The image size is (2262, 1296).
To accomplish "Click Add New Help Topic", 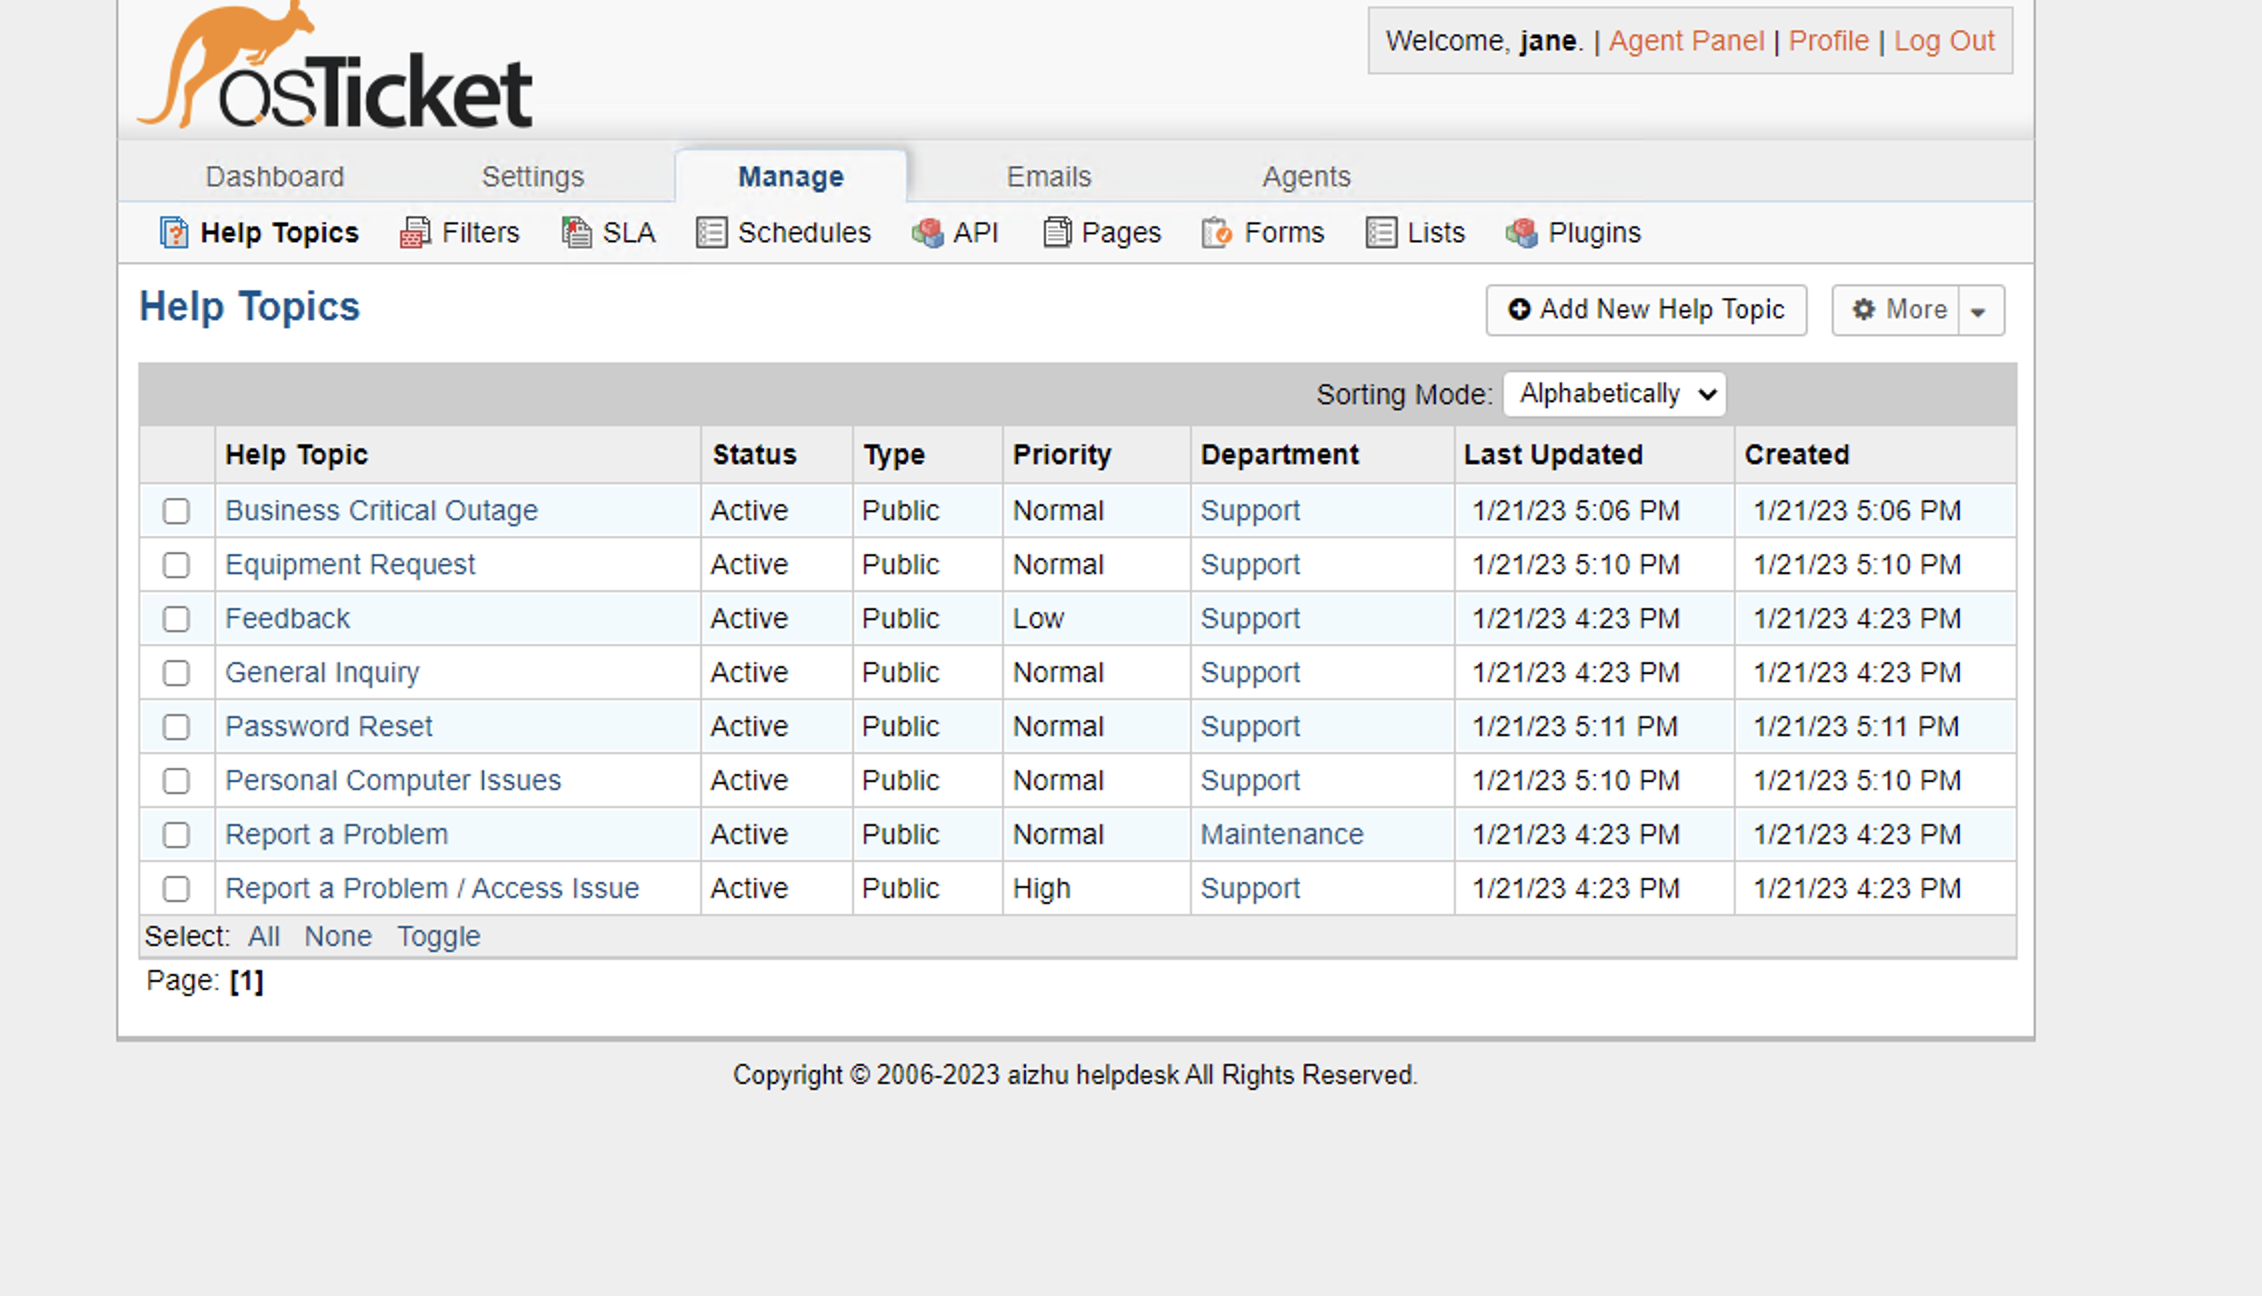I will [1645, 310].
